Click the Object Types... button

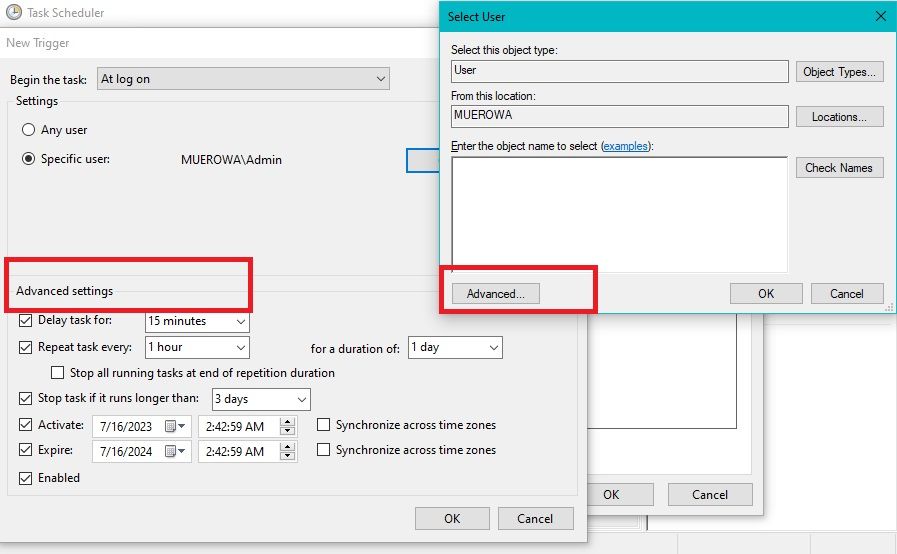coord(839,72)
